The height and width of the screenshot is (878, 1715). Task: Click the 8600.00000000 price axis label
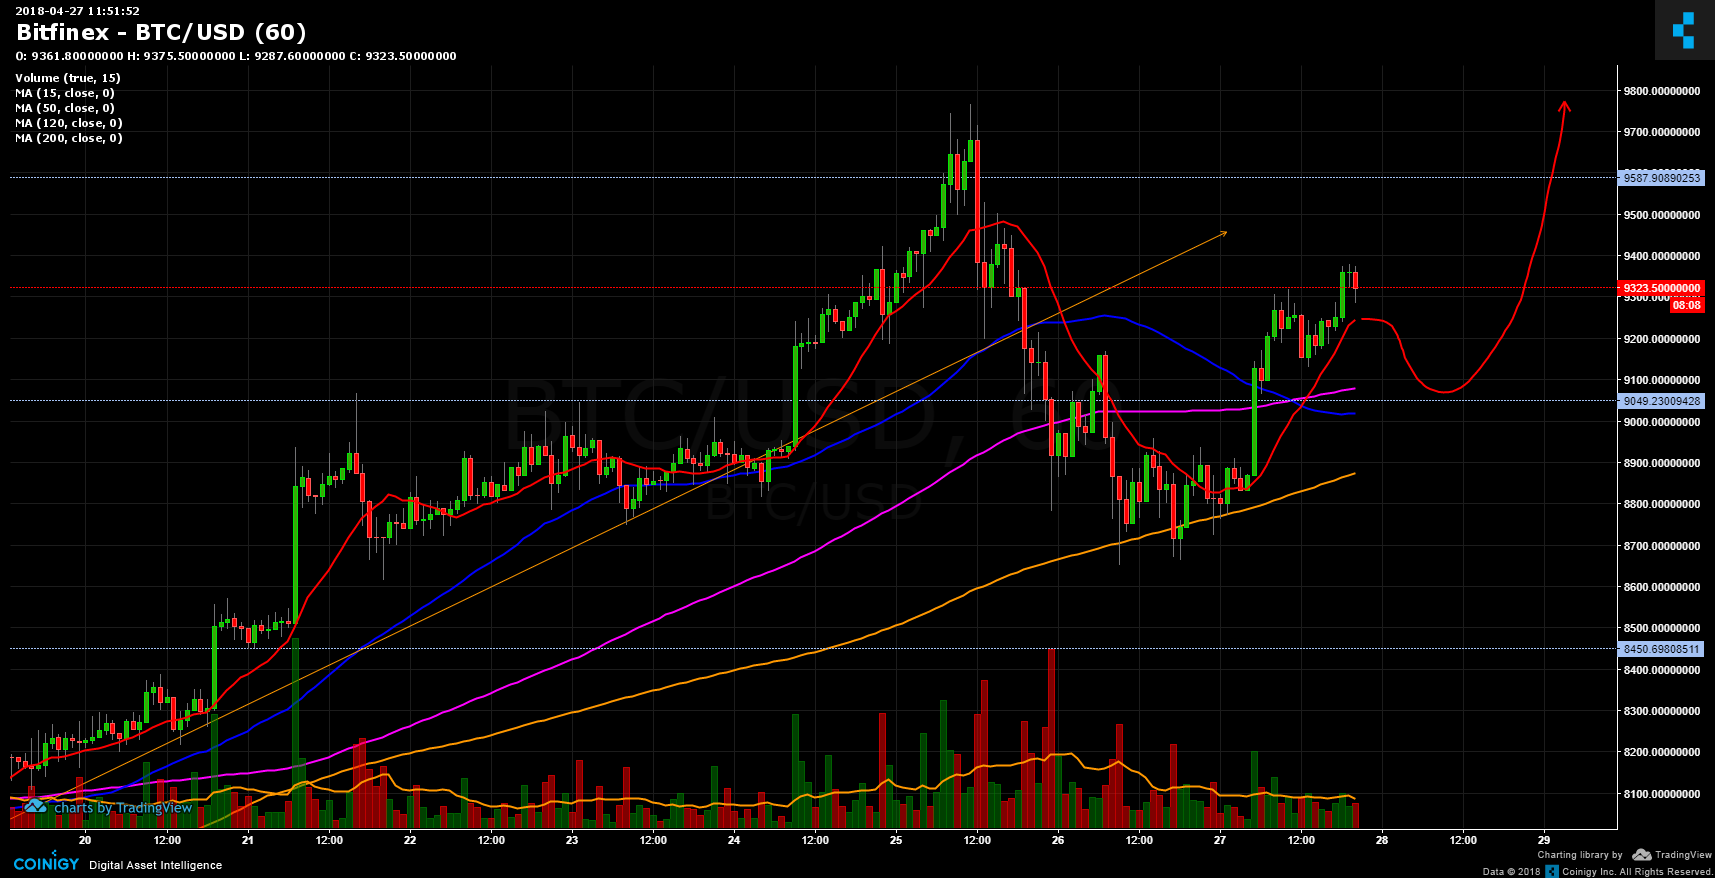pos(1662,587)
